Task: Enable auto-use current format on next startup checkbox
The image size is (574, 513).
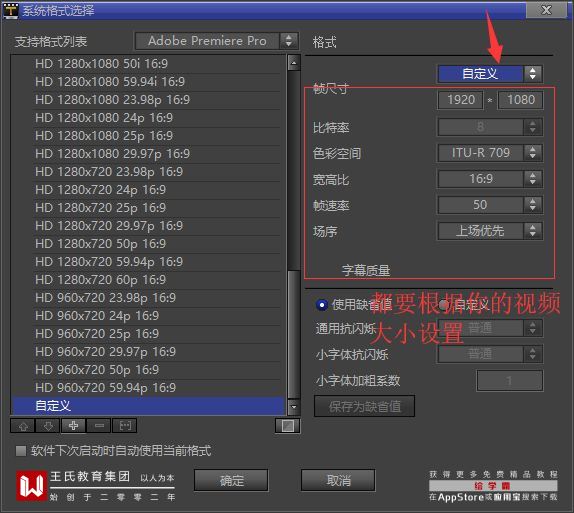Action: pyautogui.click(x=21, y=451)
